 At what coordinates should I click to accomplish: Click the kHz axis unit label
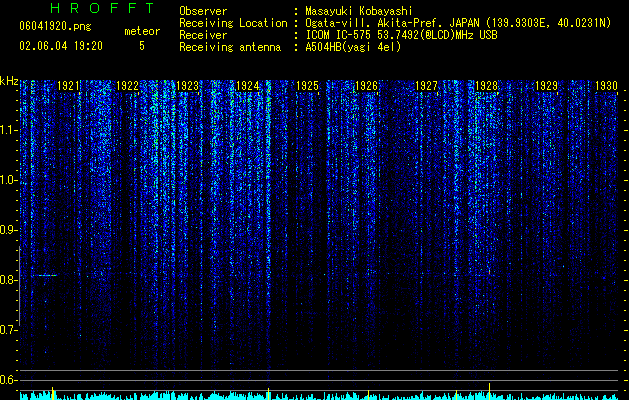click(9, 81)
